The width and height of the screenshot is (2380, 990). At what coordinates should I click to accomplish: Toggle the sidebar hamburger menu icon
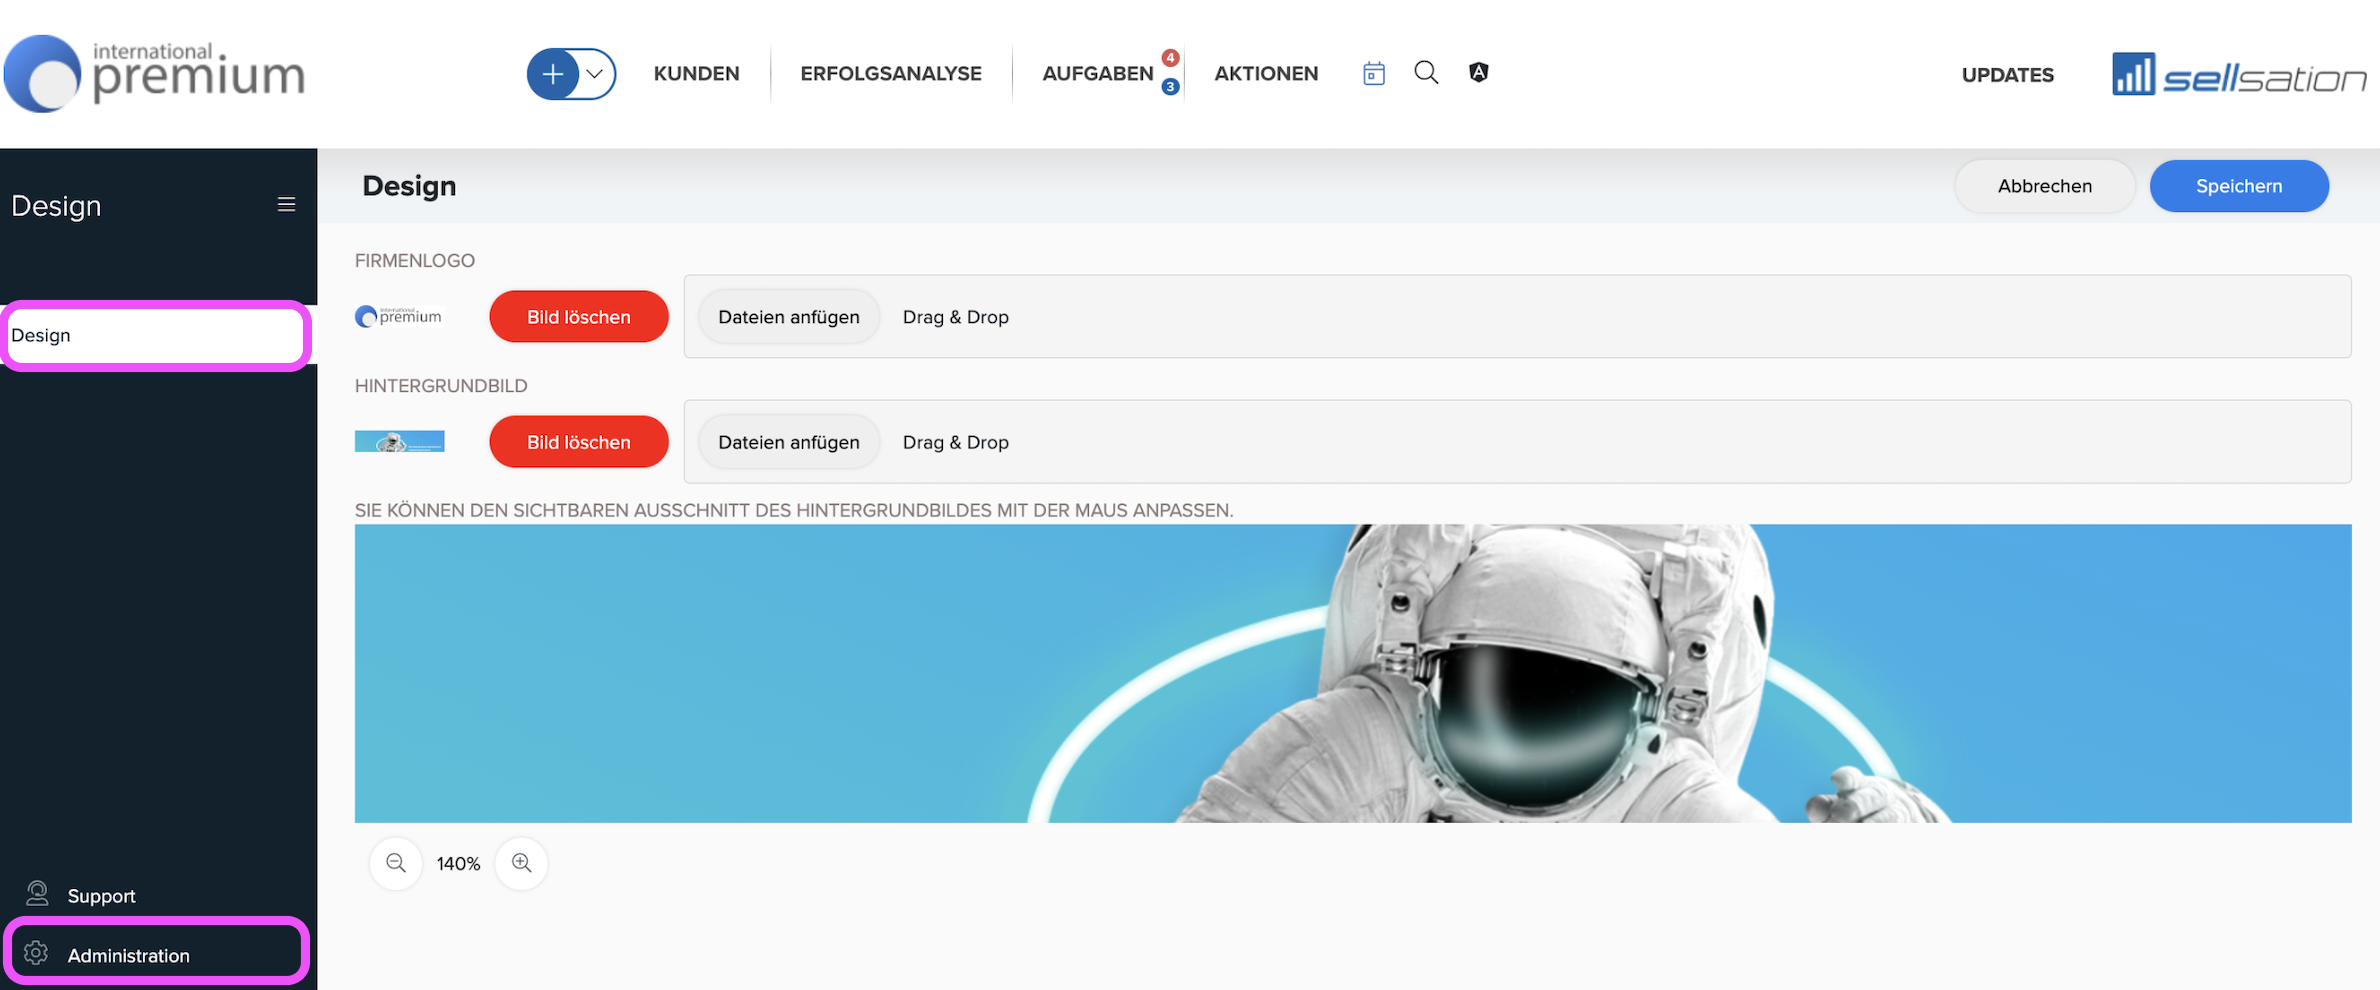[x=286, y=204]
